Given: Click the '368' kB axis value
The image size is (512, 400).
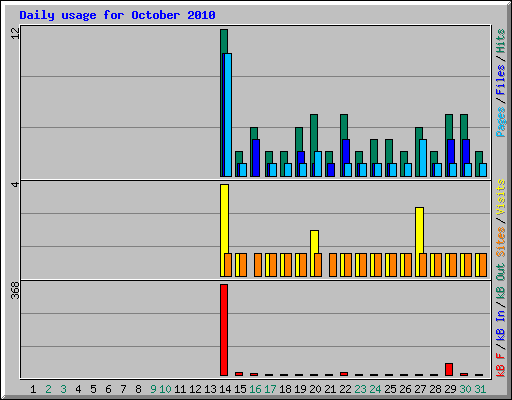Looking at the screenshot, I should [15, 290].
